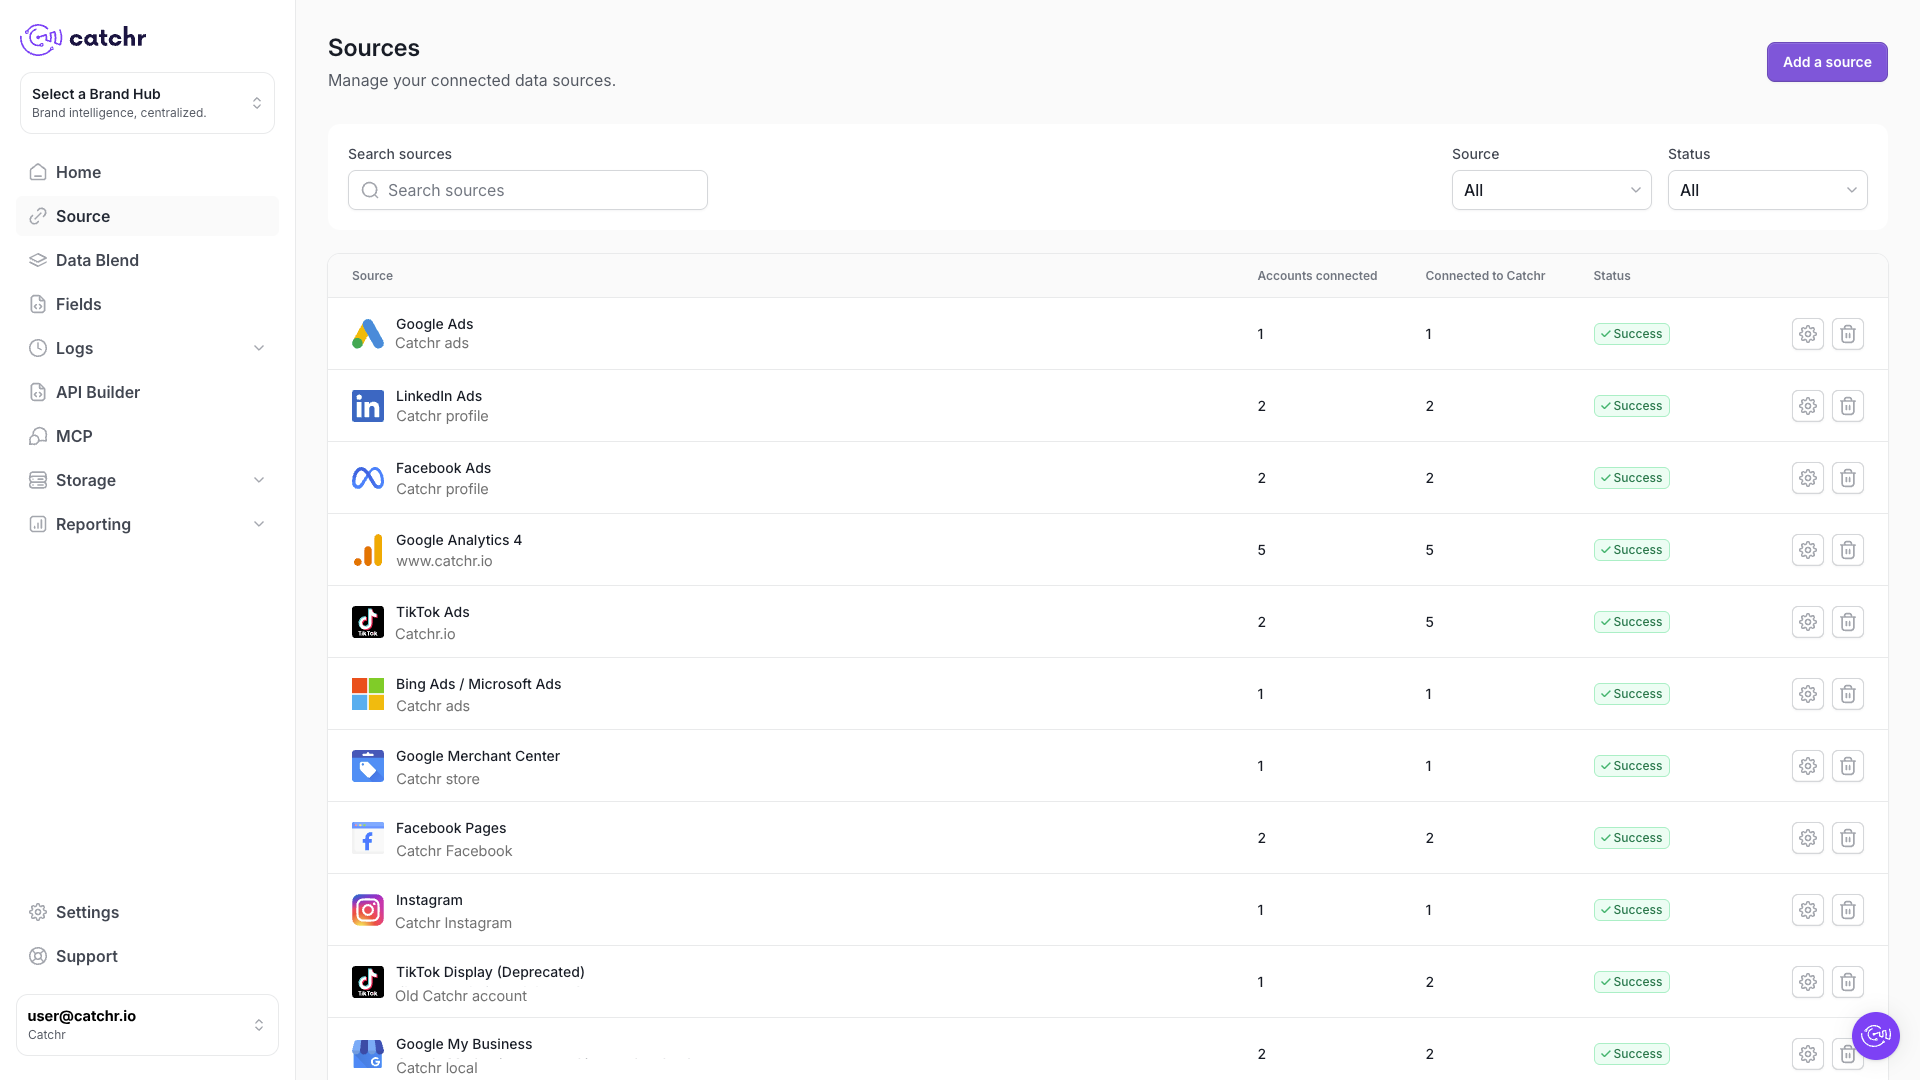Open the user@catchr.io account switcher
This screenshot has height=1080, width=1920.
[x=147, y=1025]
